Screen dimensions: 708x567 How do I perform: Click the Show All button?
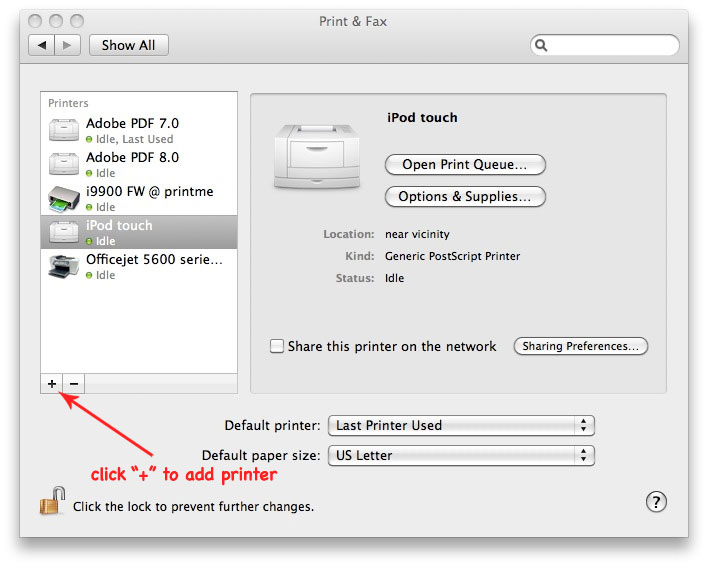129,45
